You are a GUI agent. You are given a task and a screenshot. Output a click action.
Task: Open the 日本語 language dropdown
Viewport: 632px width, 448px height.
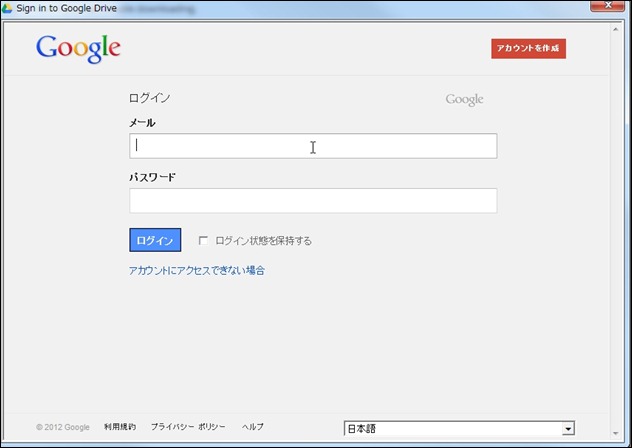pos(459,428)
